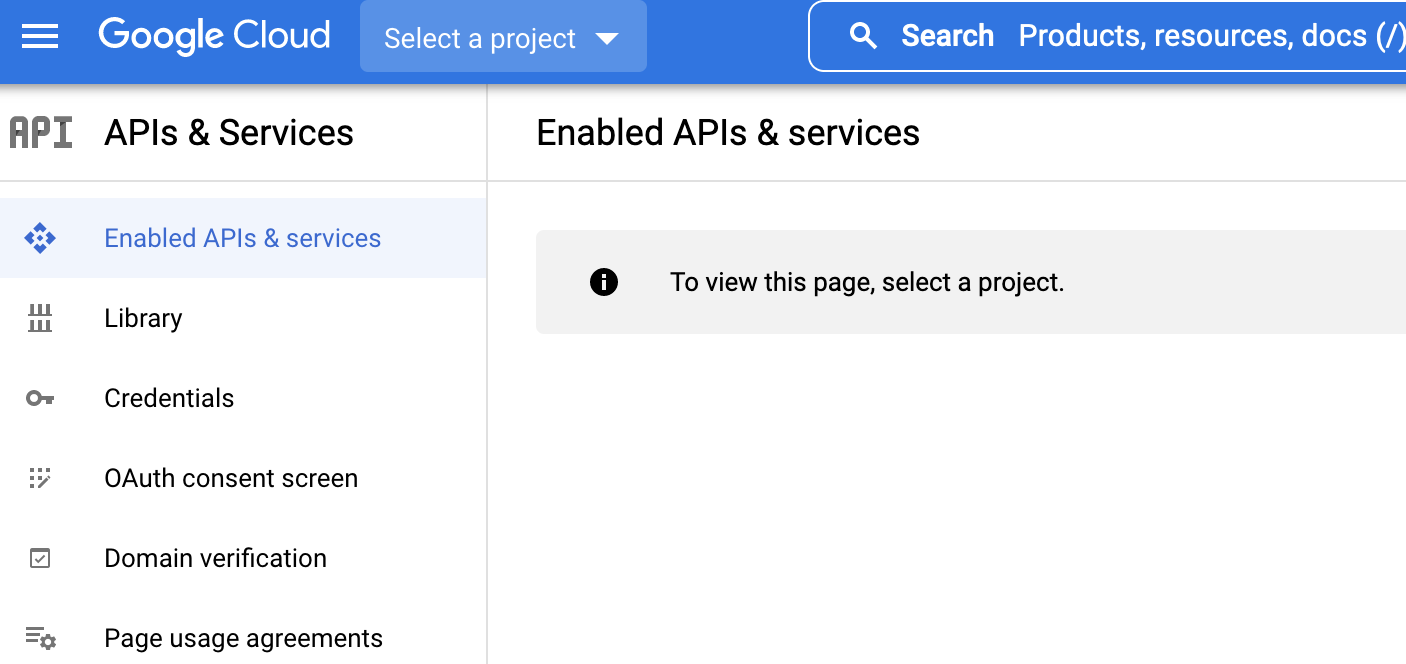Click the Enabled APIs & services heading
This screenshot has height=664, width=1406.
728,132
